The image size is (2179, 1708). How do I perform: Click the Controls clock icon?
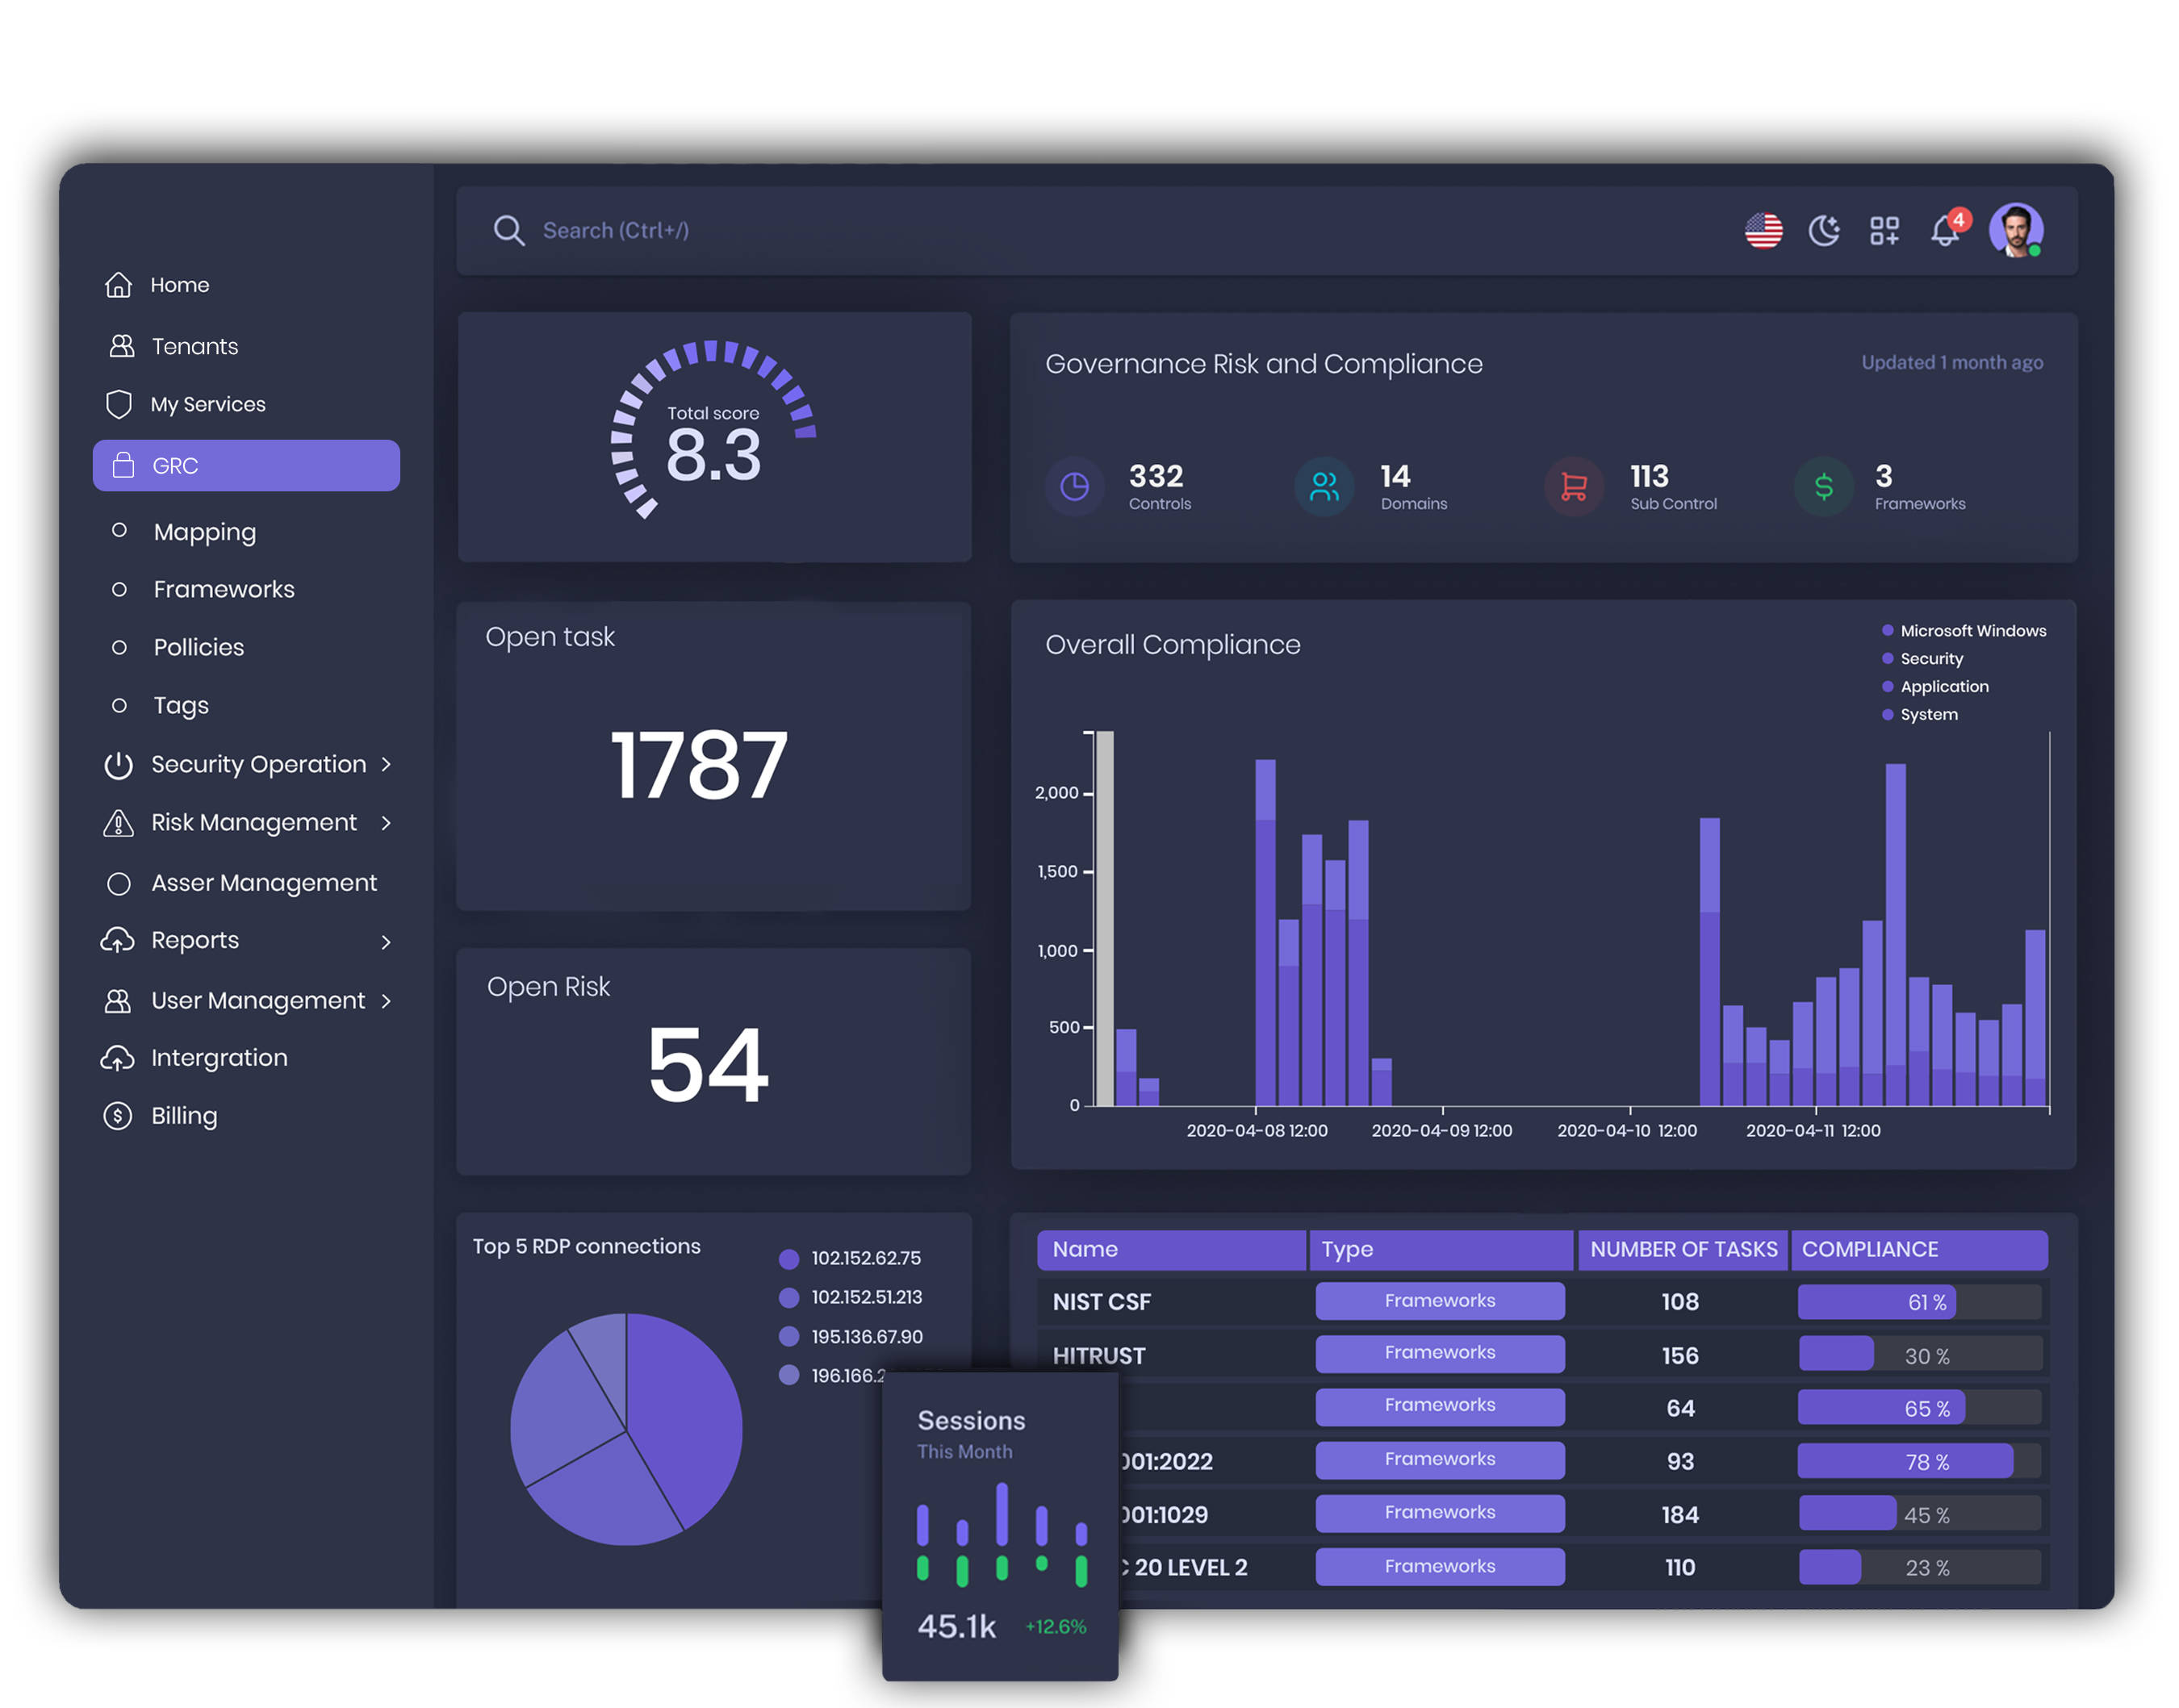pos(1074,487)
